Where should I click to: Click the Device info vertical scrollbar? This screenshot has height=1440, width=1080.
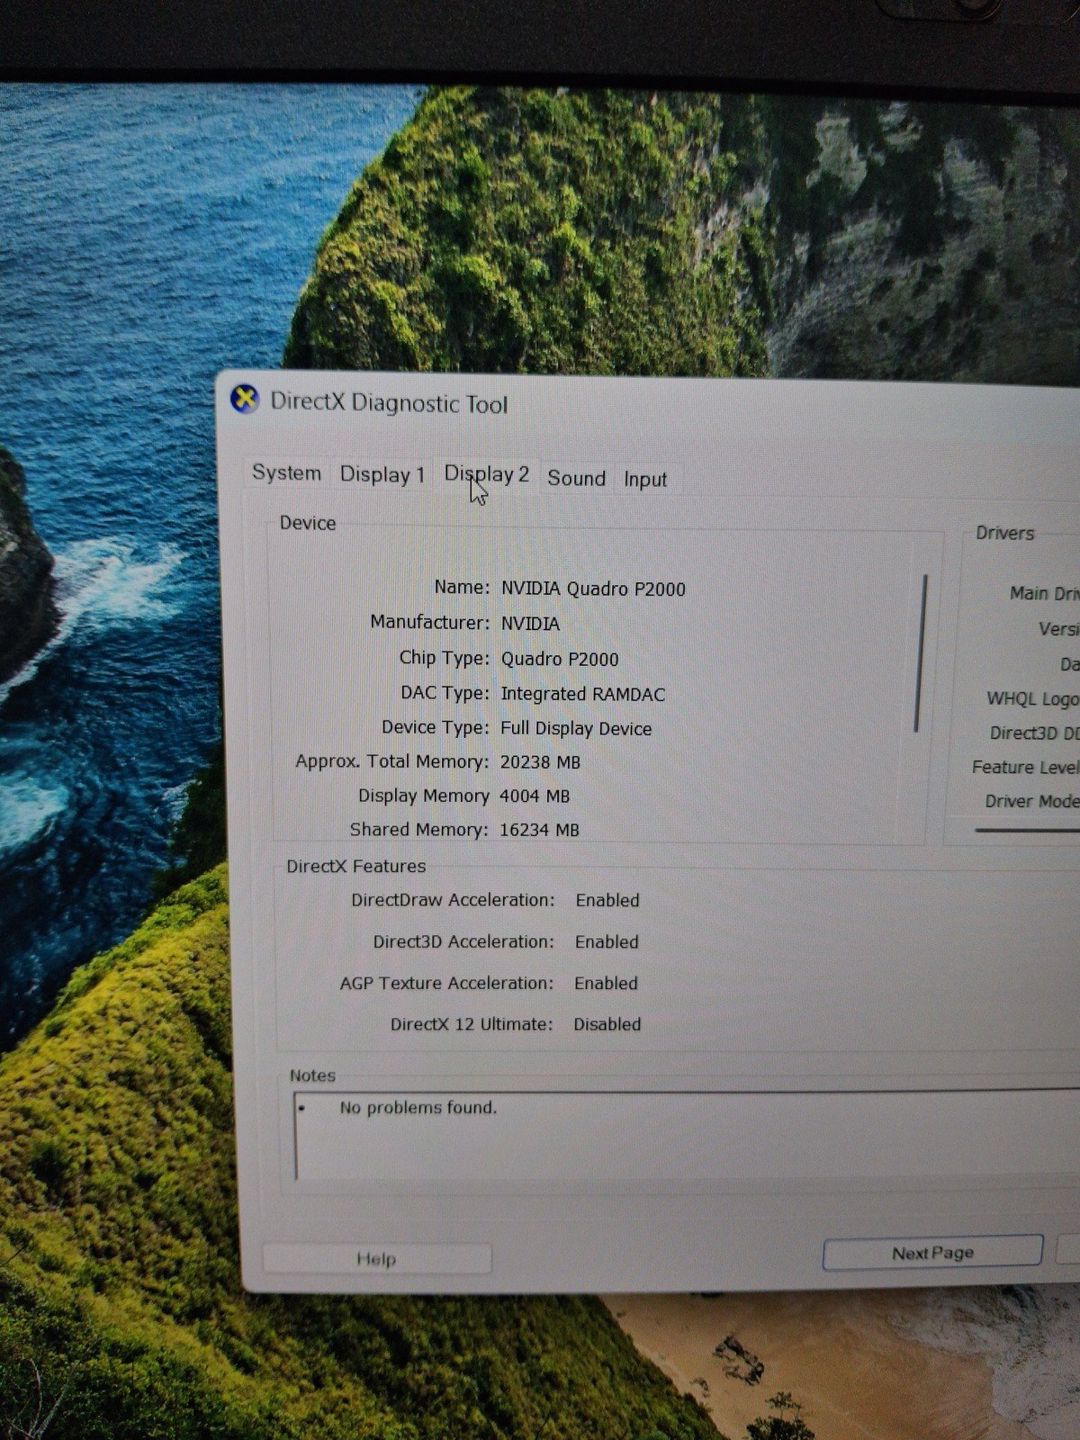click(920, 652)
